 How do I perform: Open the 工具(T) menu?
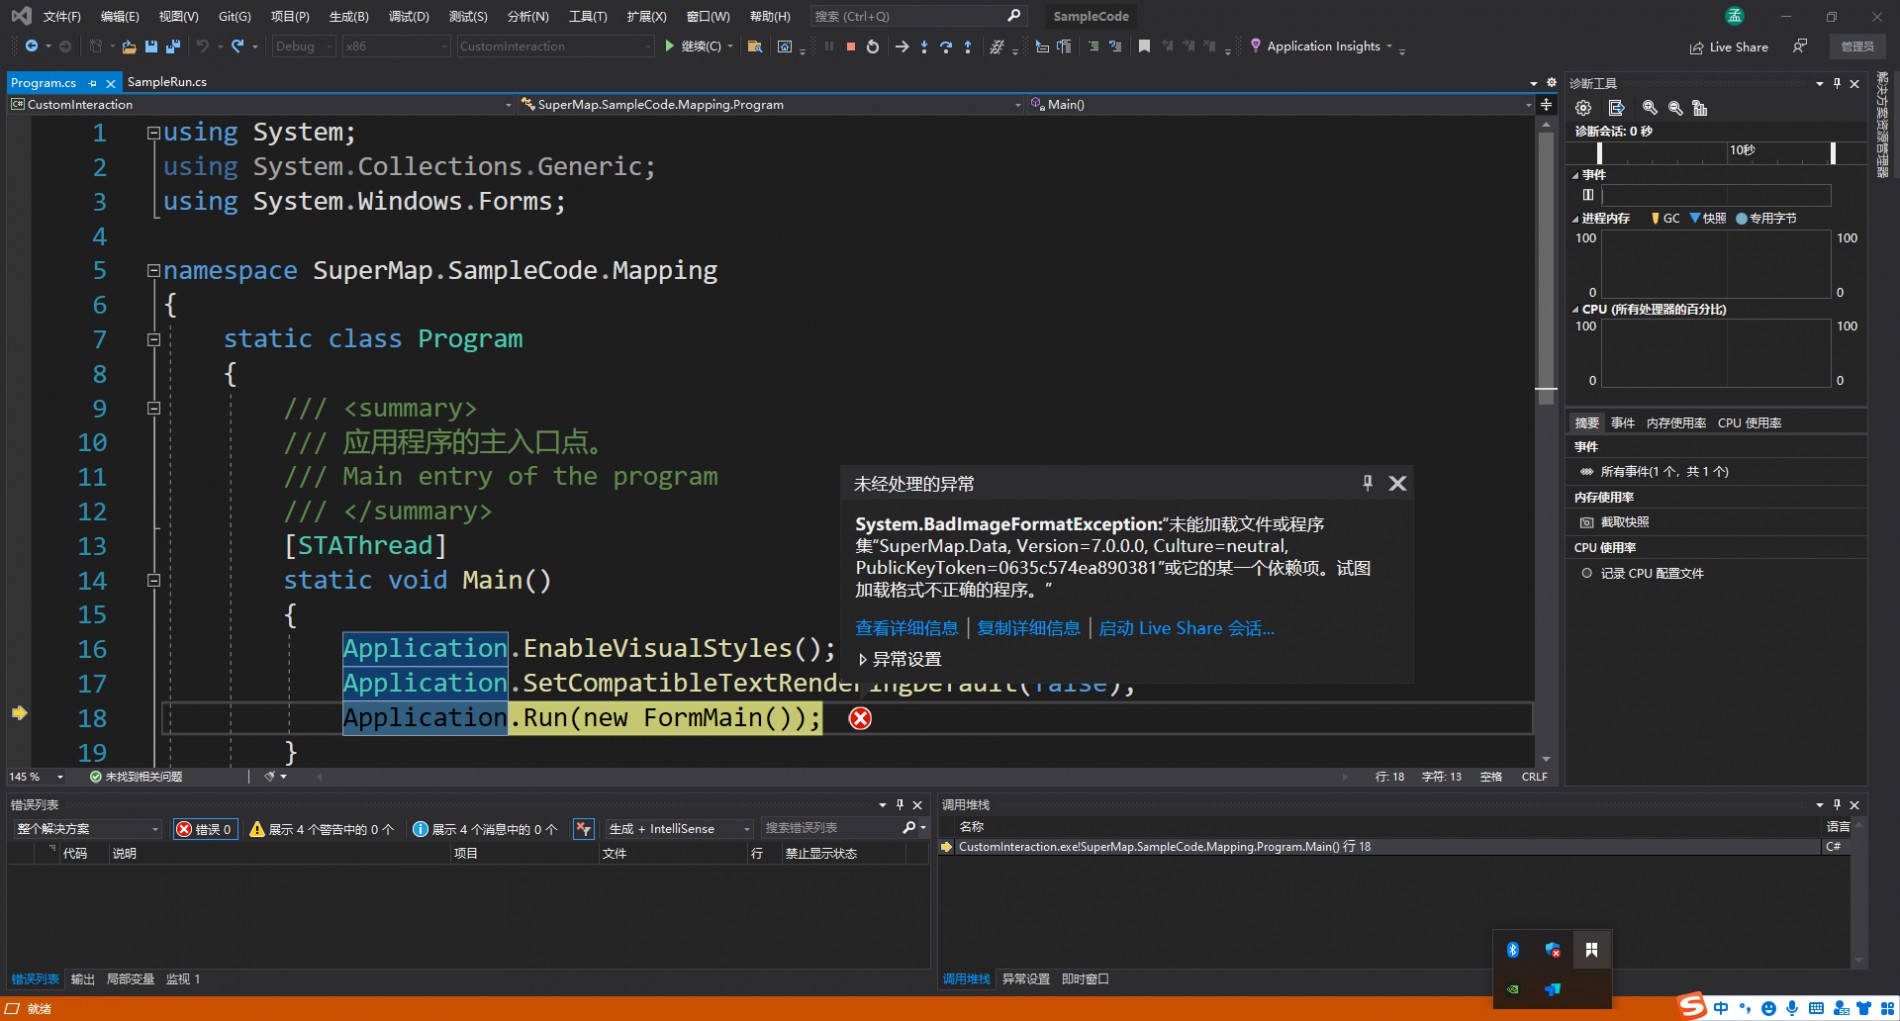[x=588, y=16]
